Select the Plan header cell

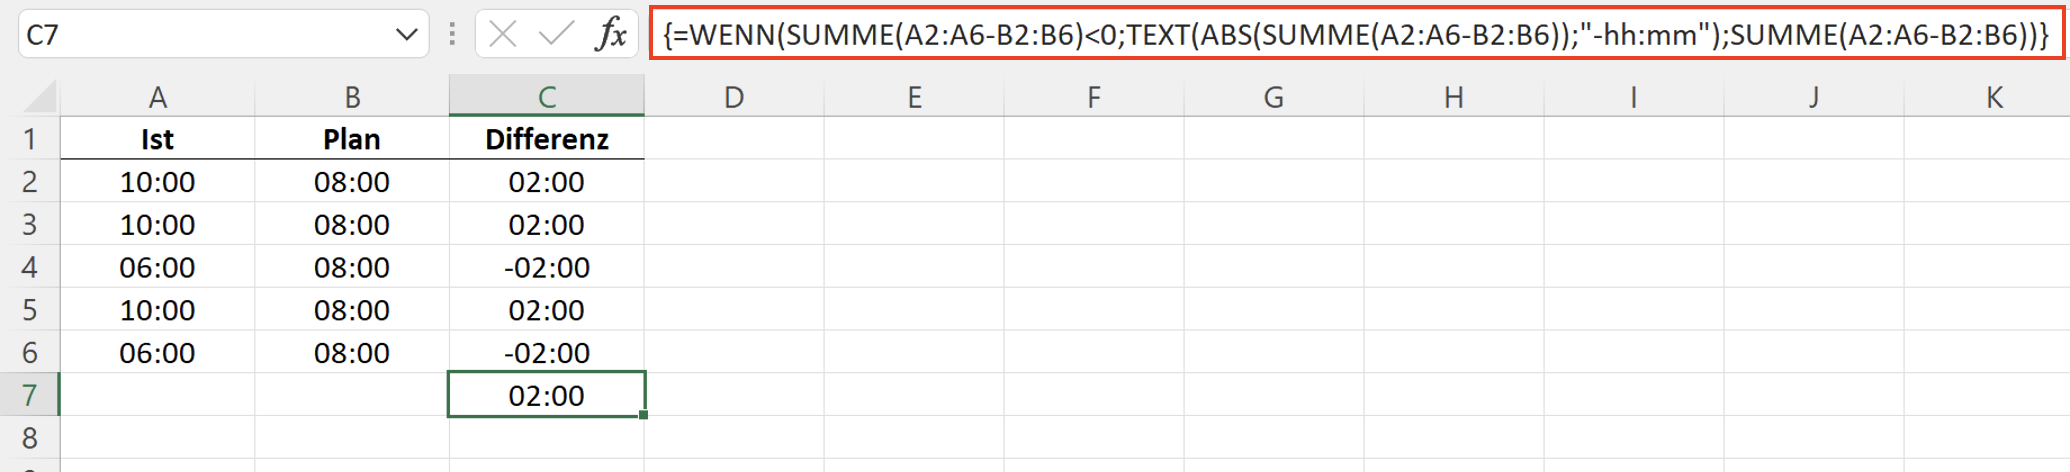click(x=352, y=138)
